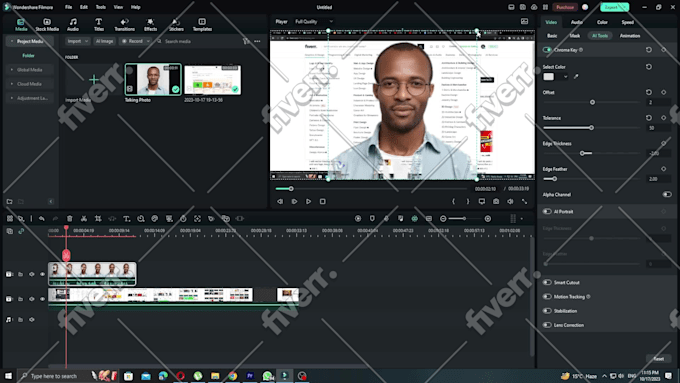Click the Purchase button
This screenshot has height=383, width=680.
point(565,7)
